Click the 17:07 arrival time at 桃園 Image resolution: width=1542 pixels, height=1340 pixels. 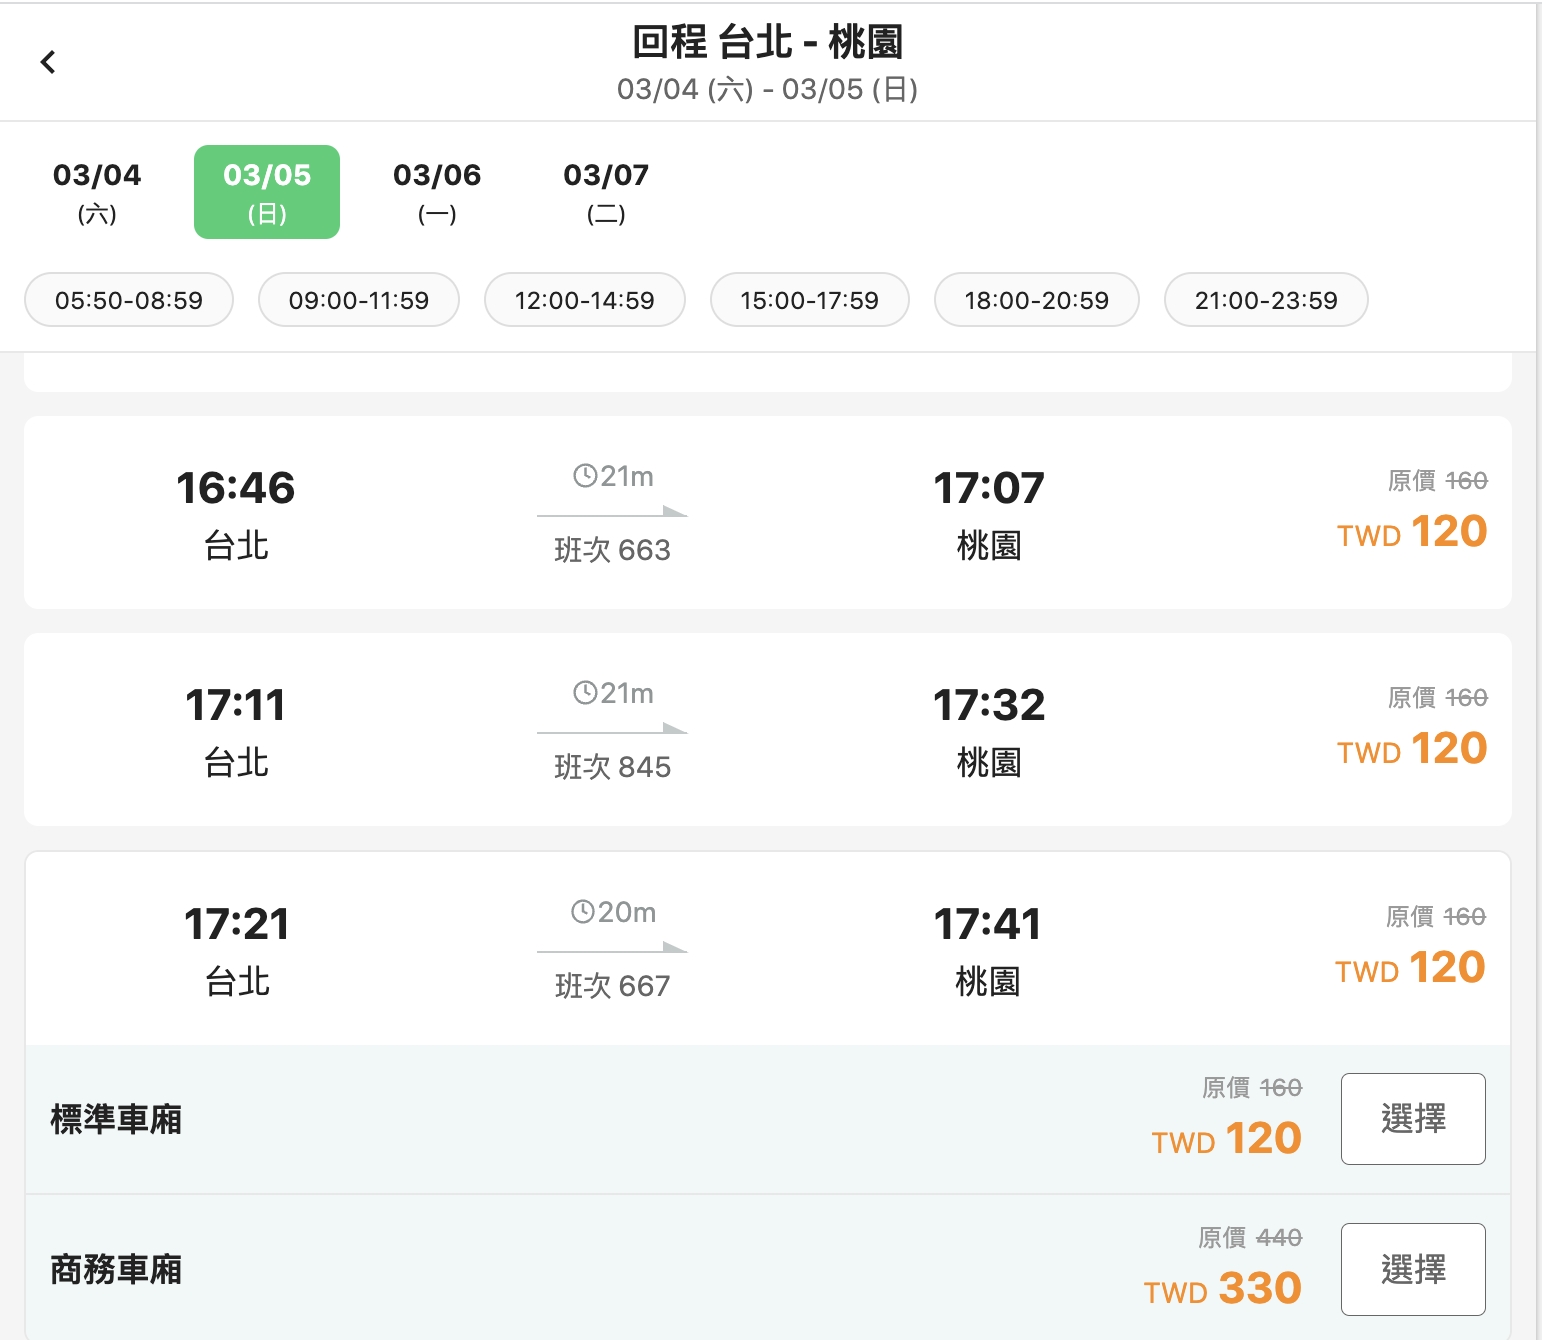[989, 488]
